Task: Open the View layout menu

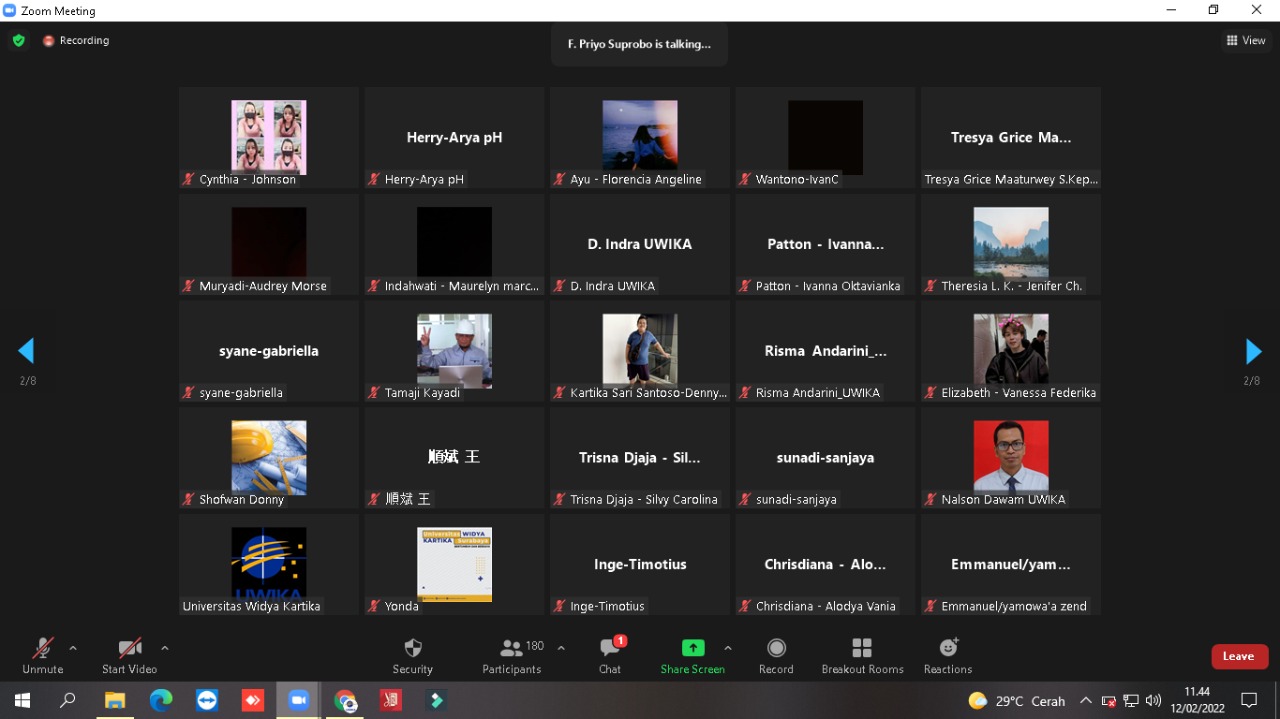Action: [x=1246, y=41]
